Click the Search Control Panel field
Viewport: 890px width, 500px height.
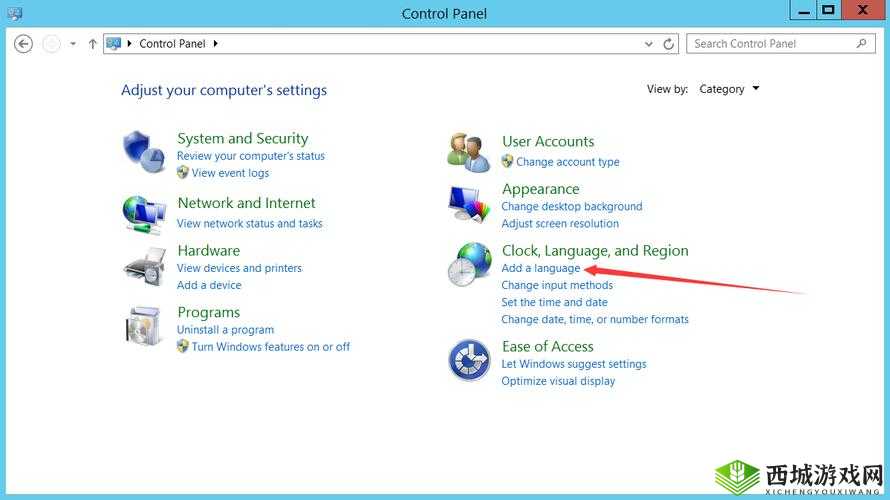pyautogui.click(x=770, y=44)
